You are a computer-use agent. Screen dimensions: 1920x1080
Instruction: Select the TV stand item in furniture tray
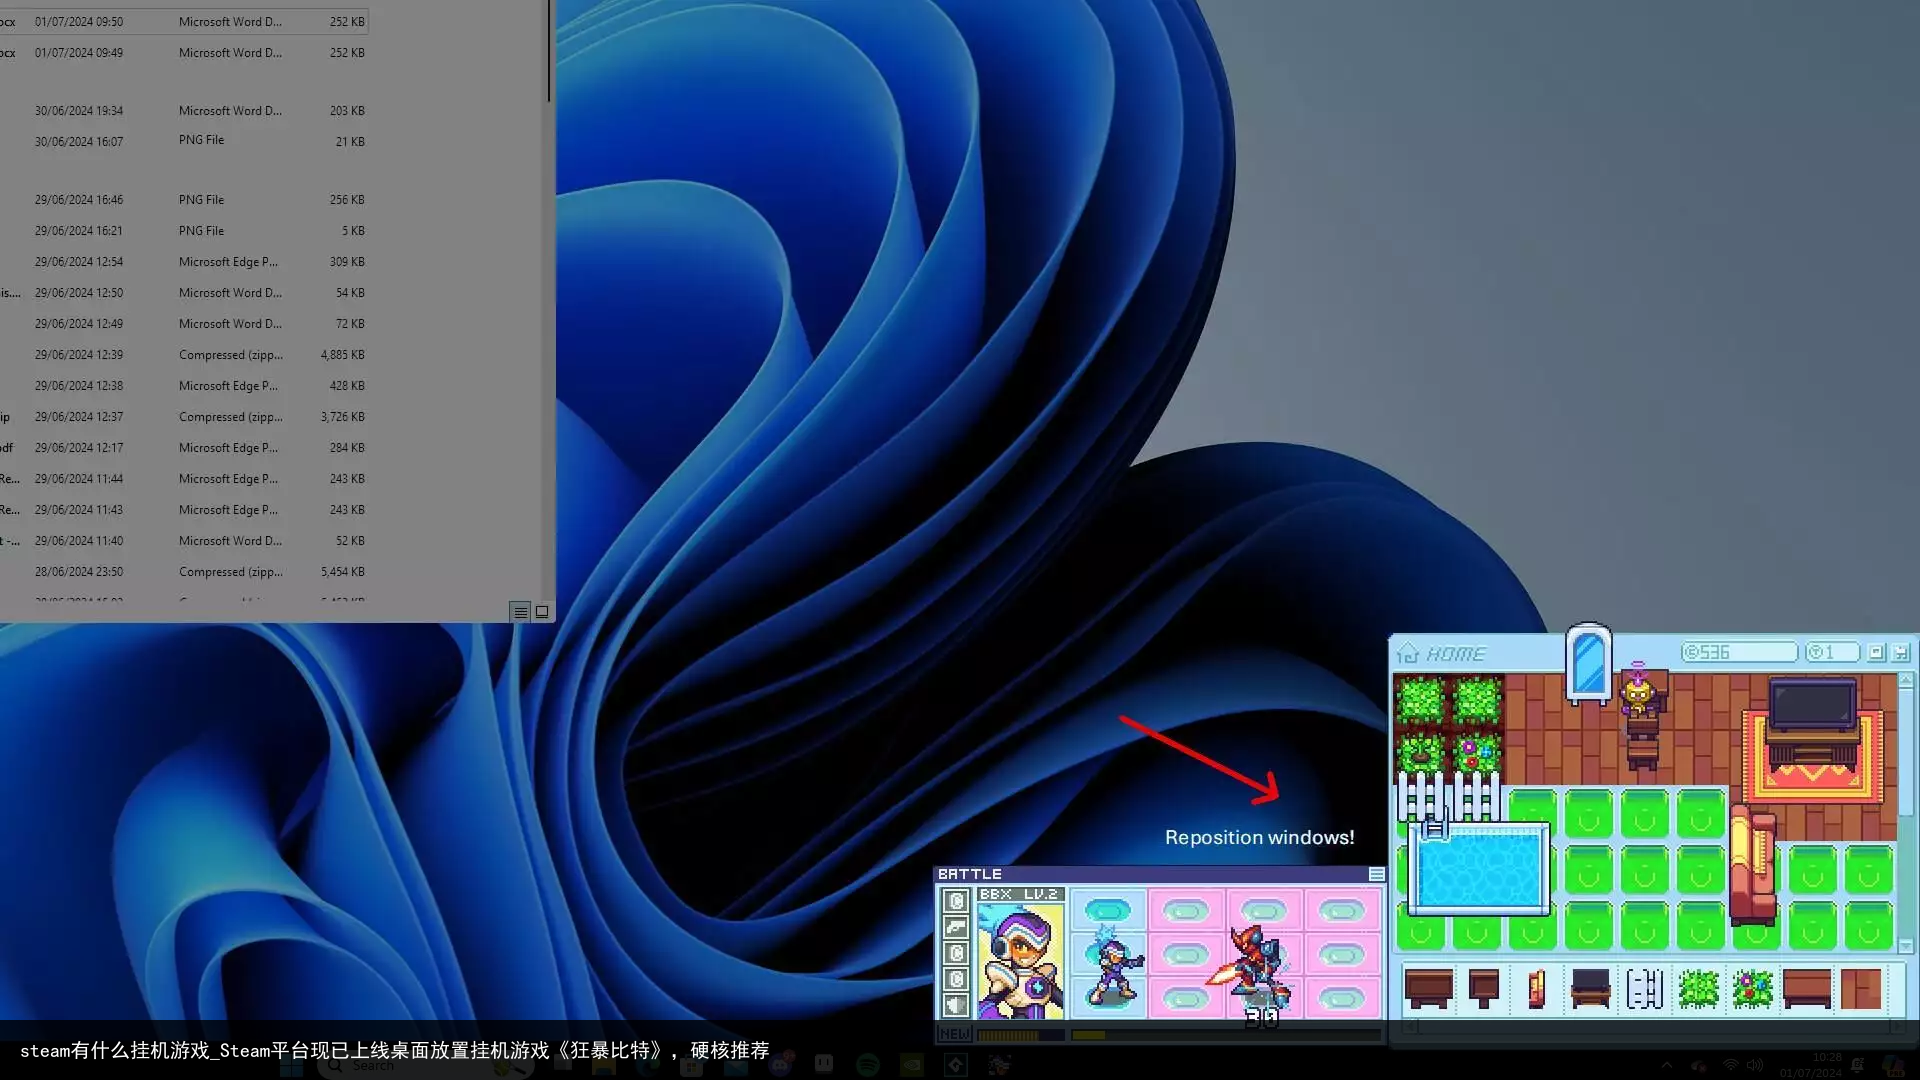click(x=1590, y=988)
